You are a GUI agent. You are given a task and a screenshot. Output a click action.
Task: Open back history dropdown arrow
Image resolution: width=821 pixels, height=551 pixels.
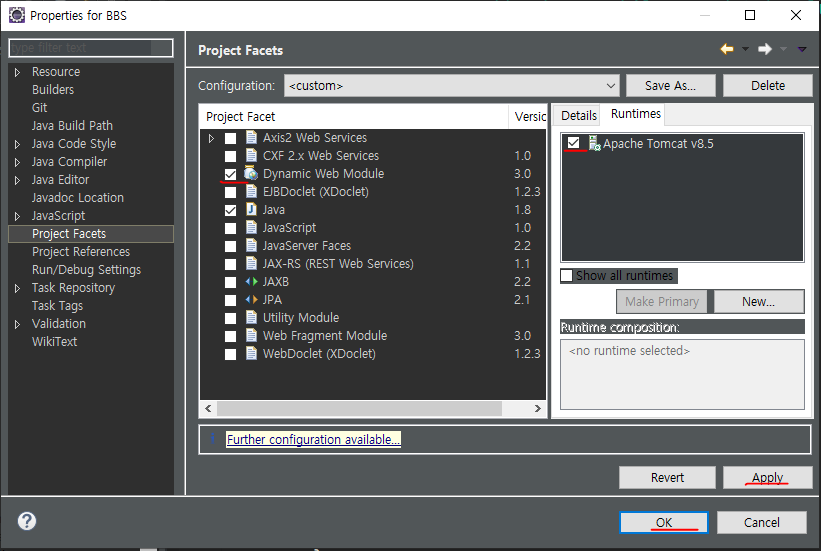tap(745, 49)
